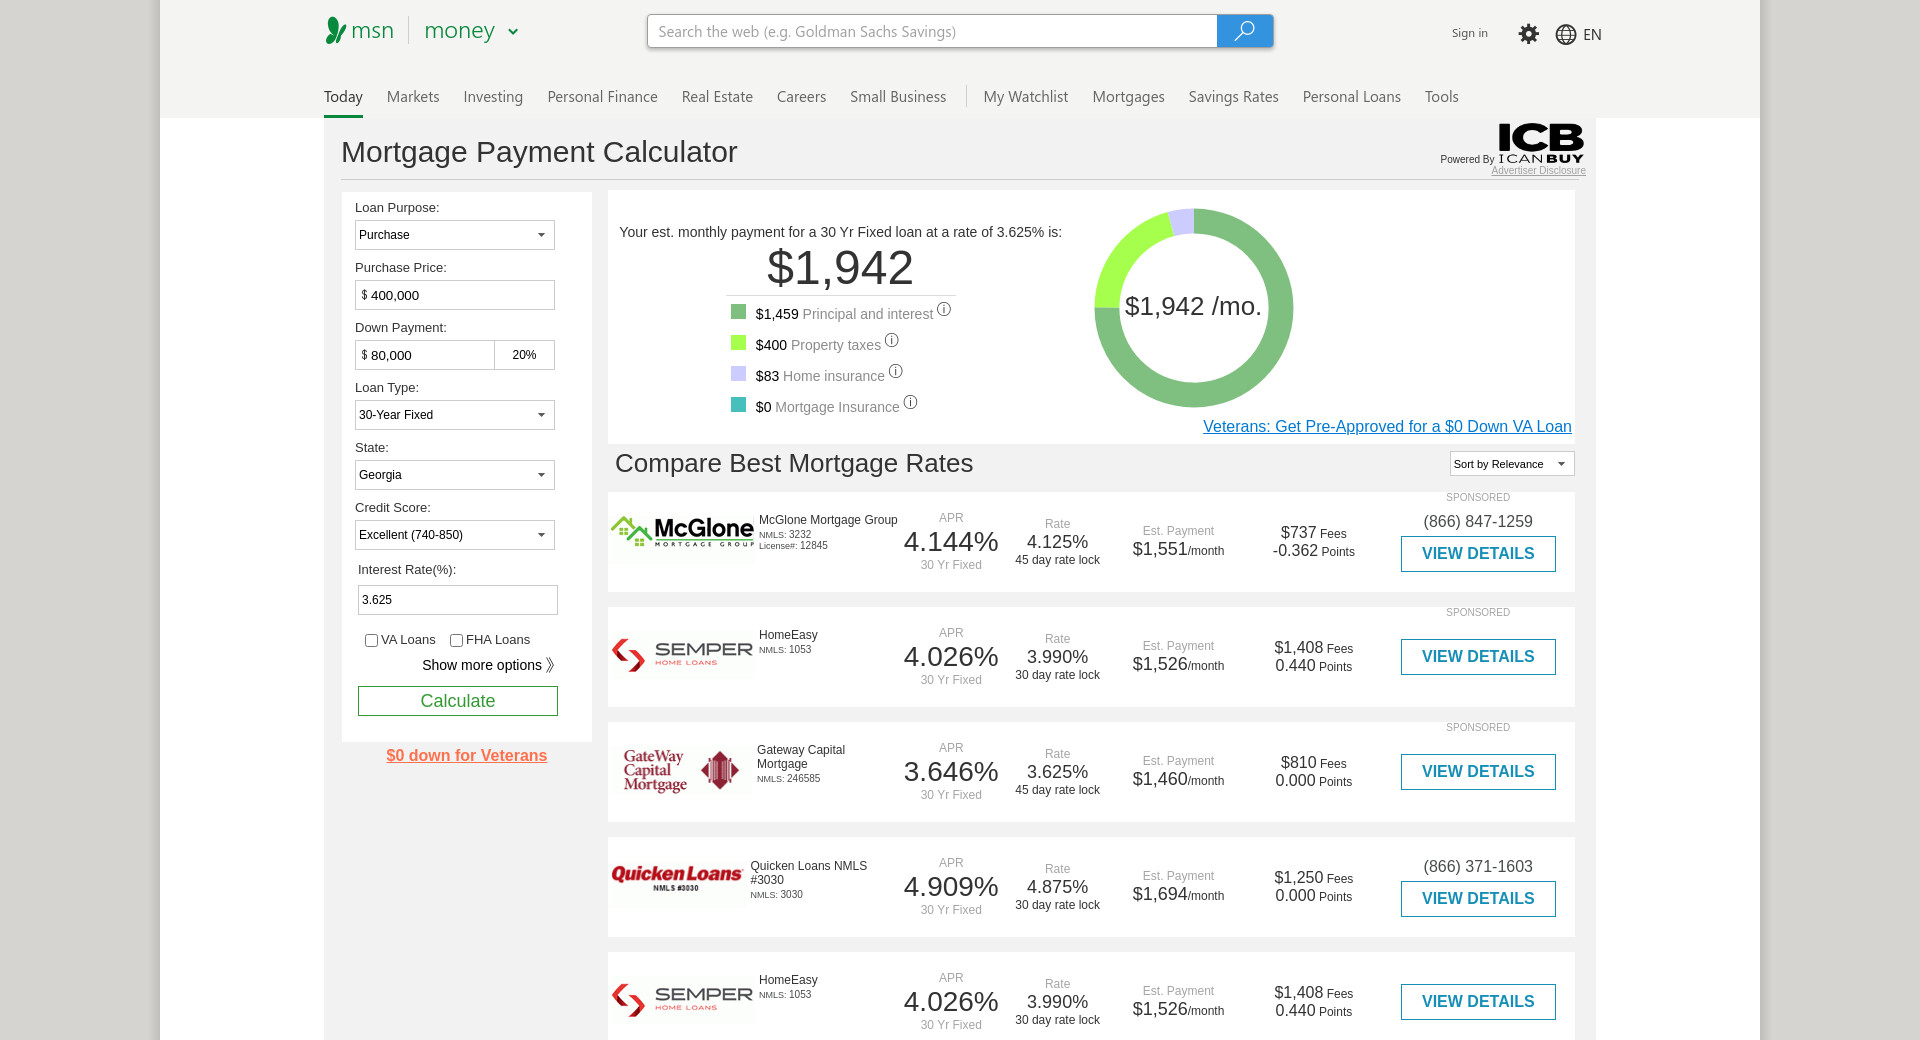This screenshot has height=1040, width=1920.
Task: Click info icon next to Property taxes
Action: click(892, 341)
